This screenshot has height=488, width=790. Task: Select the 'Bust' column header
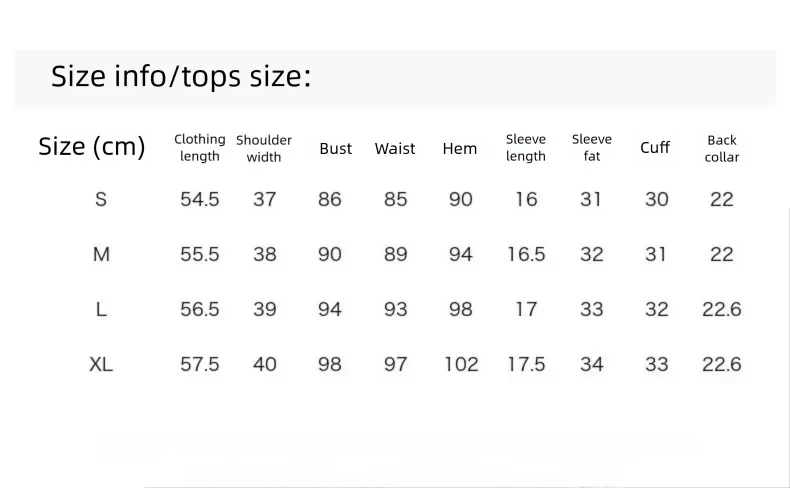(336, 149)
